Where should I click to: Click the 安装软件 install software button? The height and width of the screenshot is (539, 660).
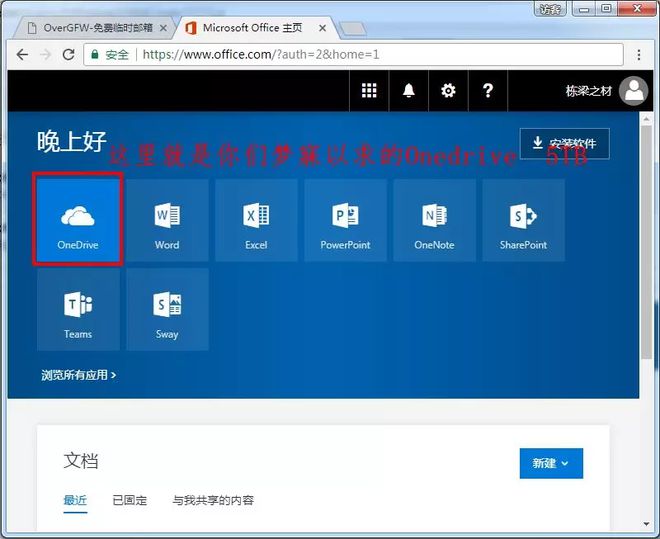coord(564,143)
